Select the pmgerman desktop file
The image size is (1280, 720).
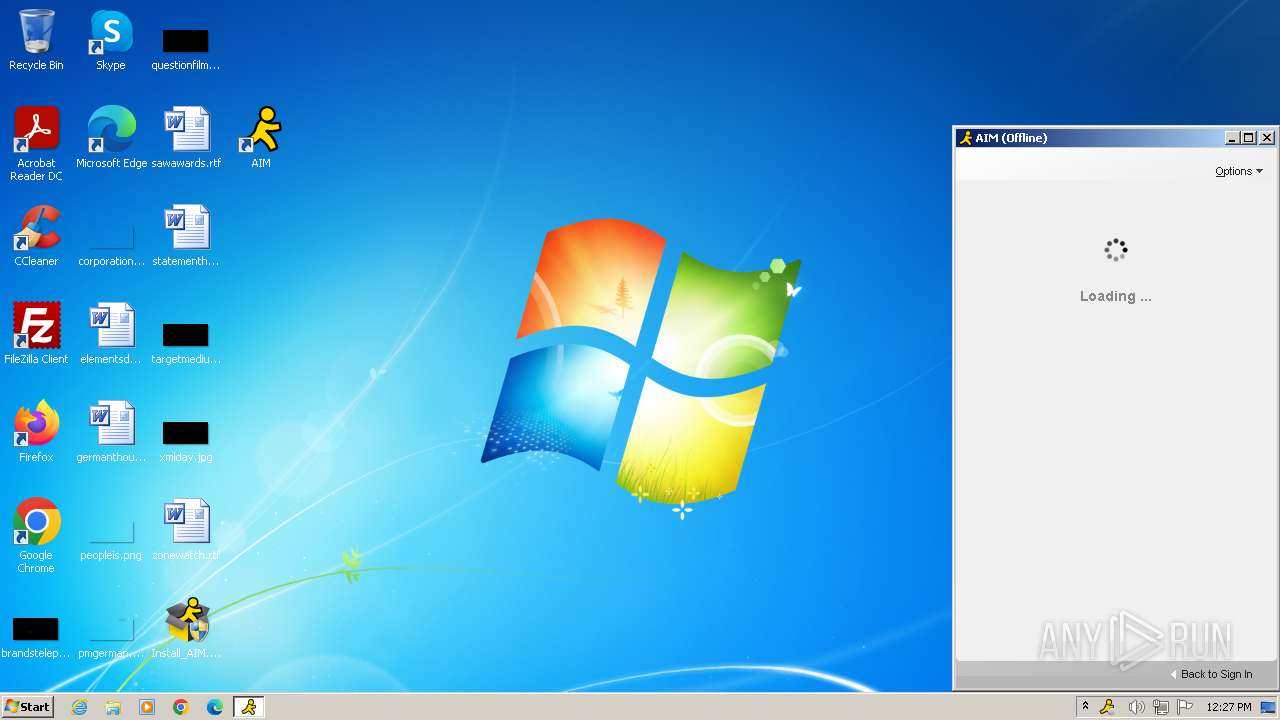111,636
